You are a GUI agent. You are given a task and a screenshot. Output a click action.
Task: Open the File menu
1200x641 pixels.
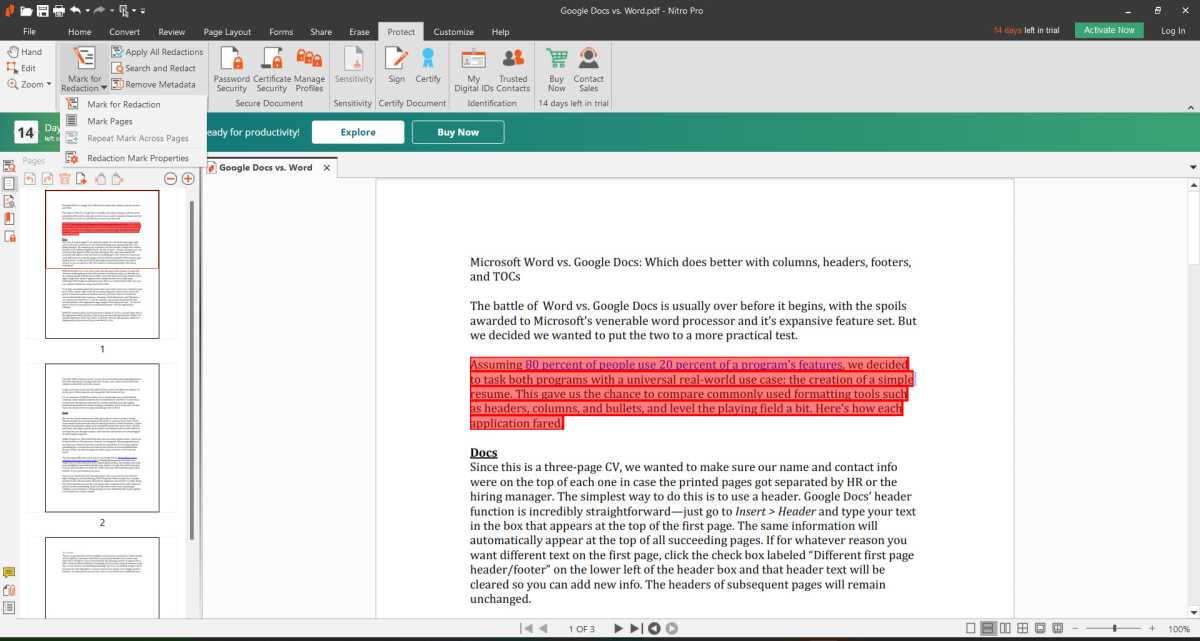click(x=29, y=32)
